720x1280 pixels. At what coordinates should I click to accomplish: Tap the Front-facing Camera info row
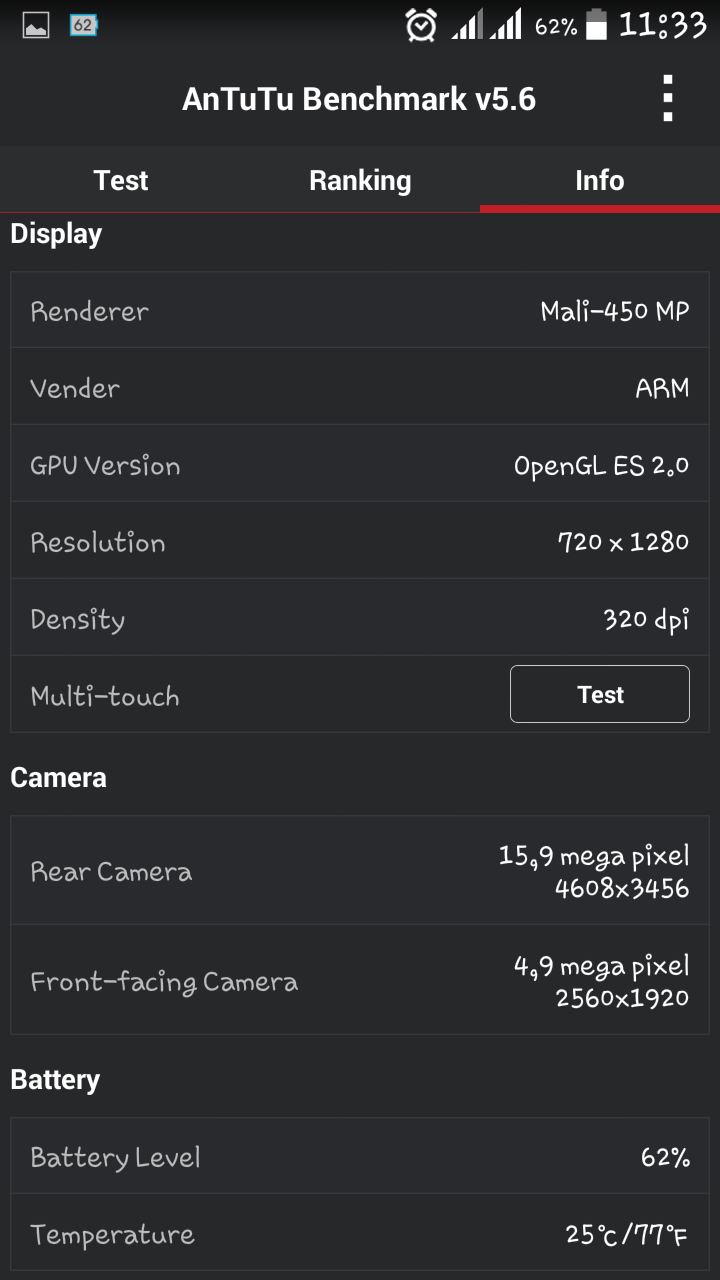360,980
